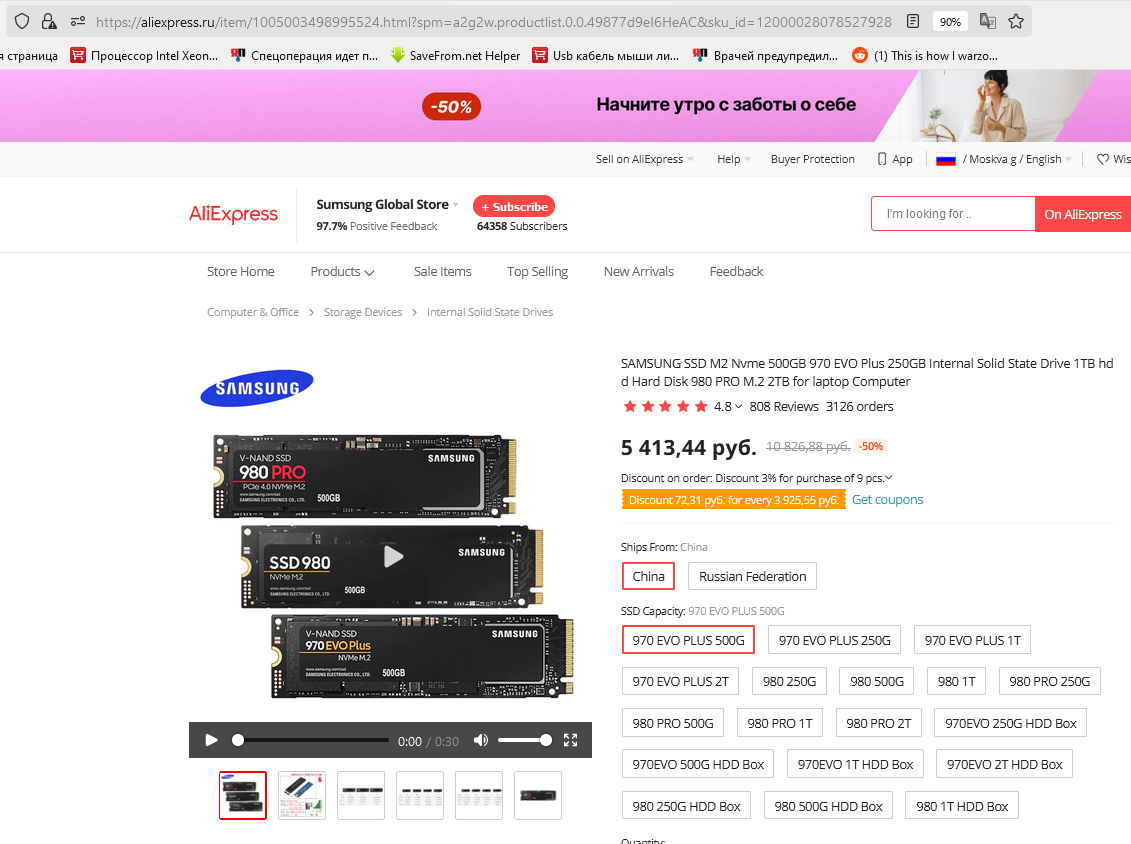Open the Sale Items tab
Image resolution: width=1131 pixels, height=844 pixels.
click(442, 271)
